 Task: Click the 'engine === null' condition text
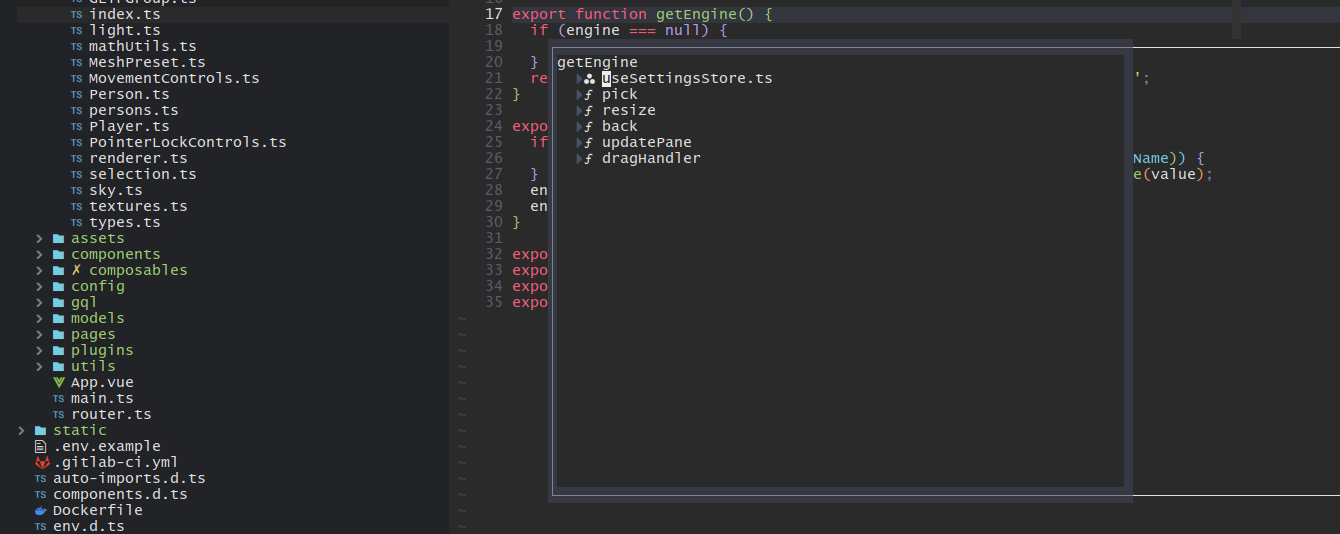[634, 31]
